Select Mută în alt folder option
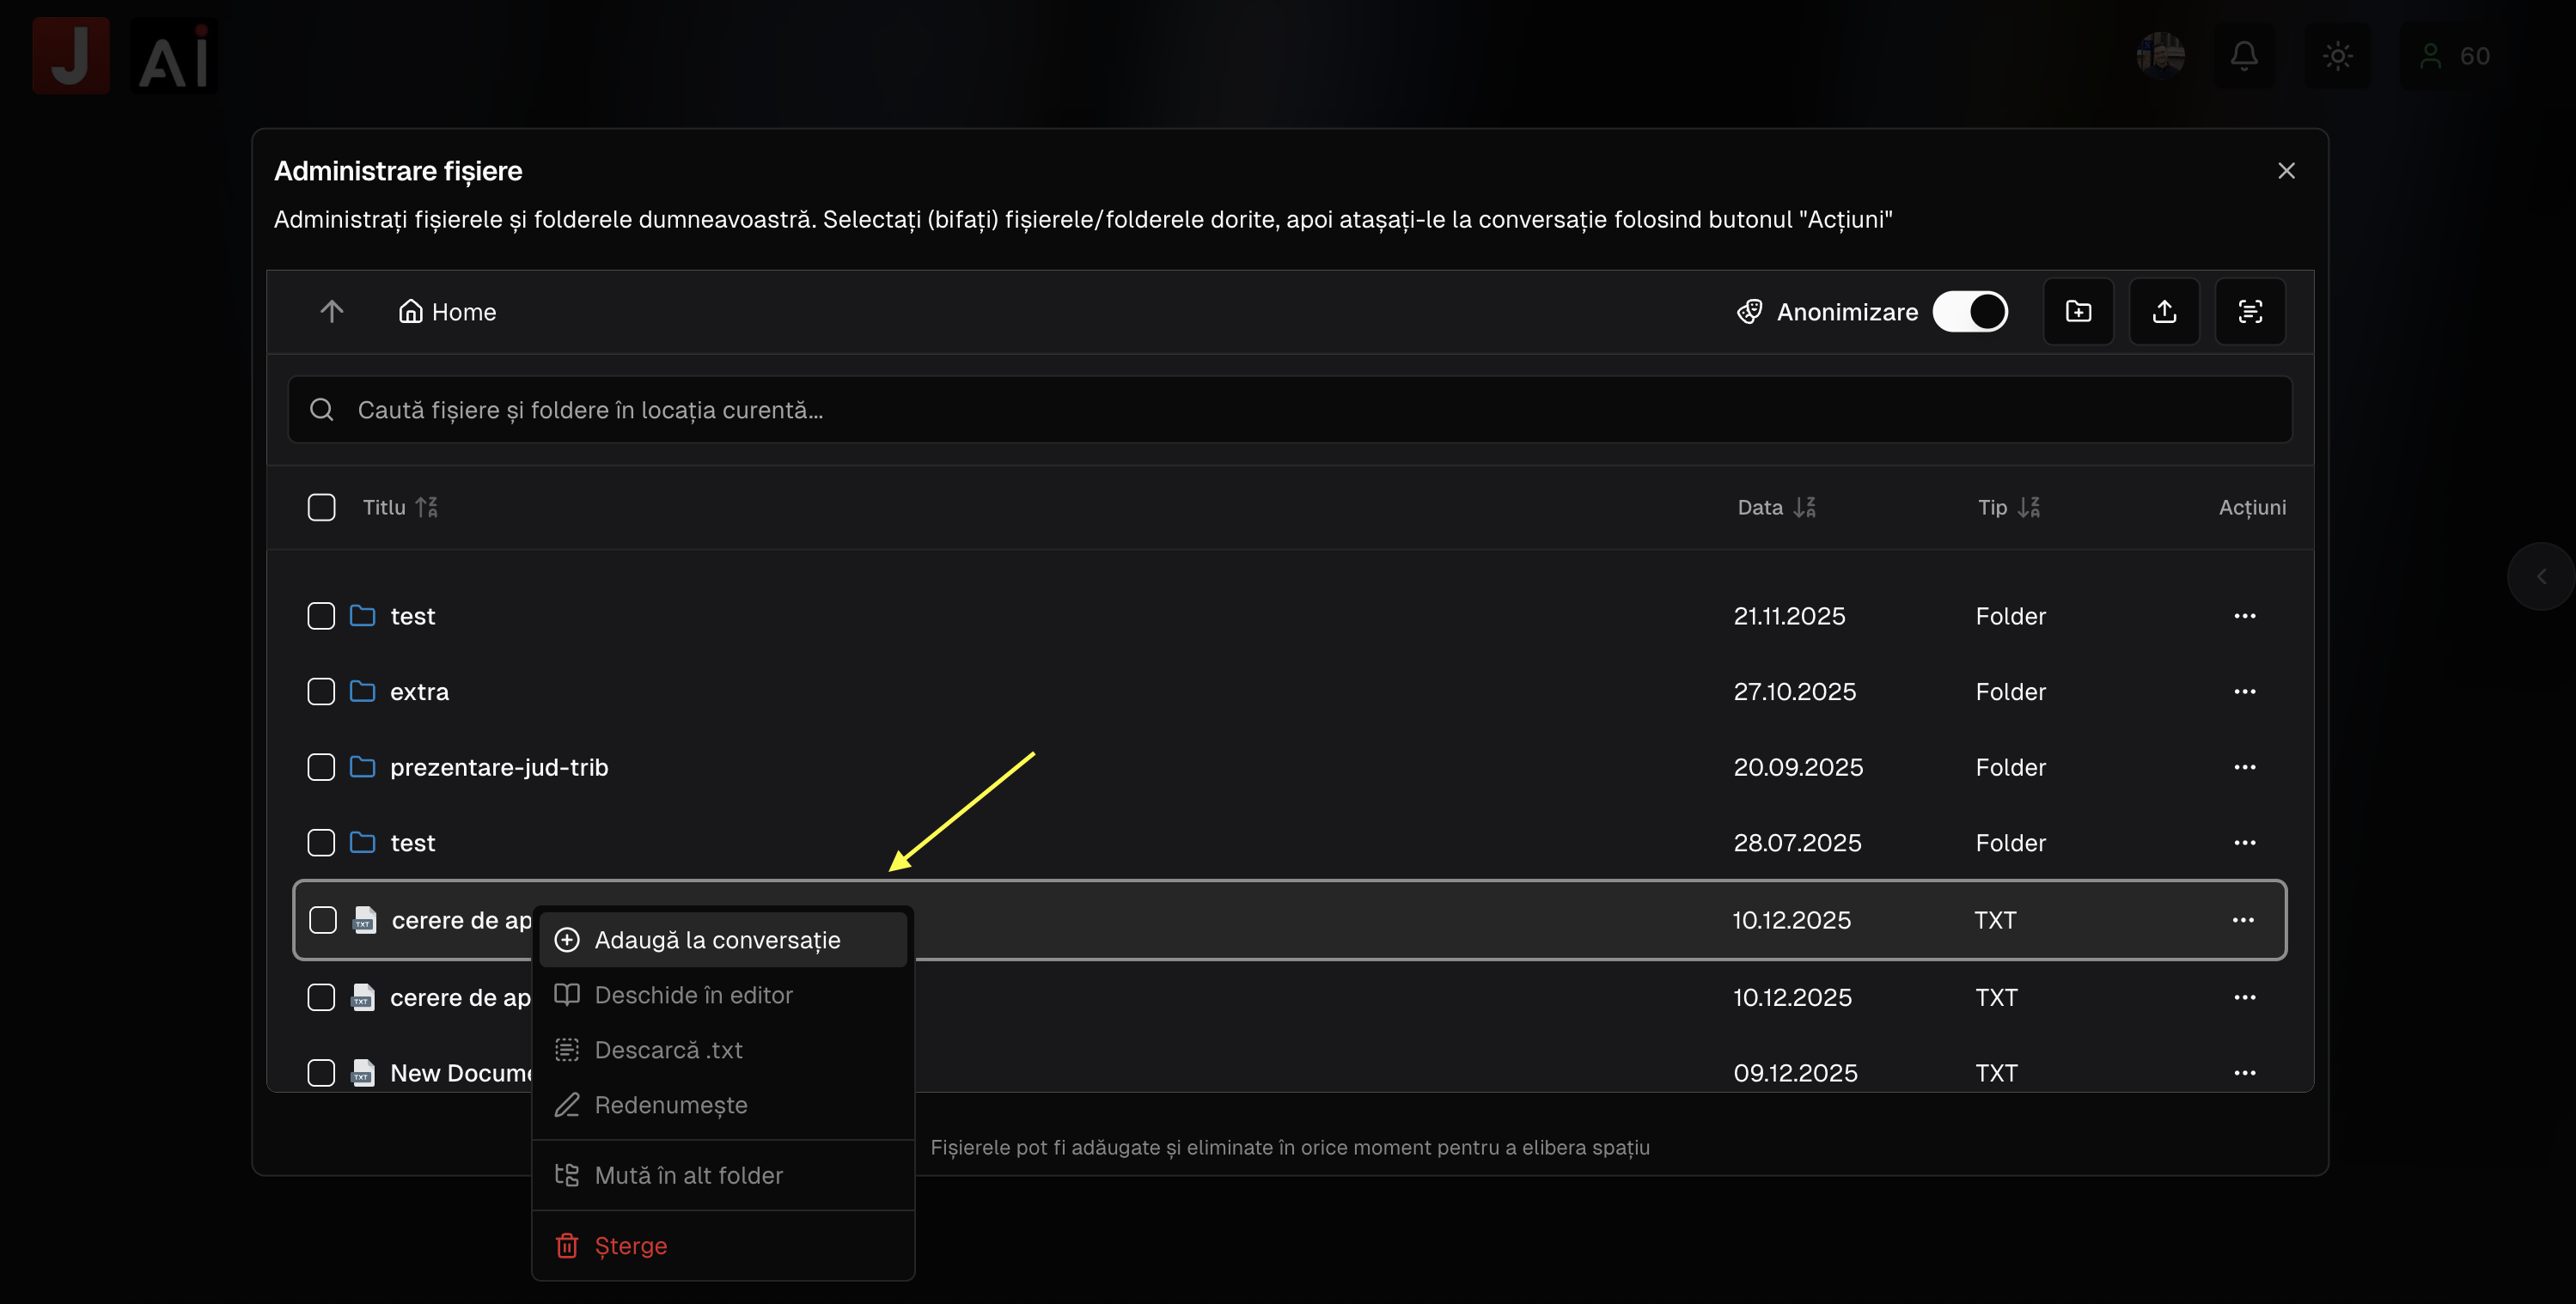 pos(688,1175)
